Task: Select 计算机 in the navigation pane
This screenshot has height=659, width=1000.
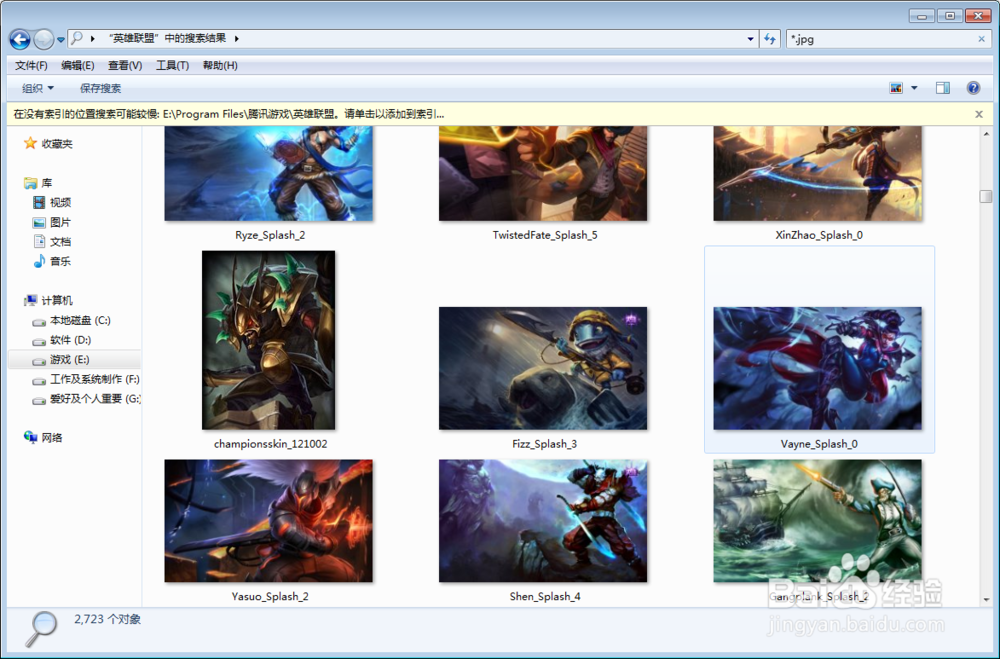Action: tap(48, 300)
